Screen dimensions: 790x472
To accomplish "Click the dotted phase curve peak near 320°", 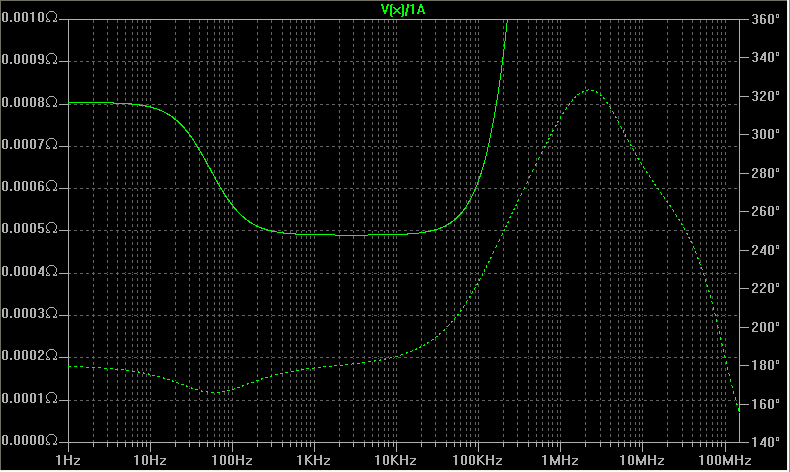I will pyautogui.click(x=589, y=90).
